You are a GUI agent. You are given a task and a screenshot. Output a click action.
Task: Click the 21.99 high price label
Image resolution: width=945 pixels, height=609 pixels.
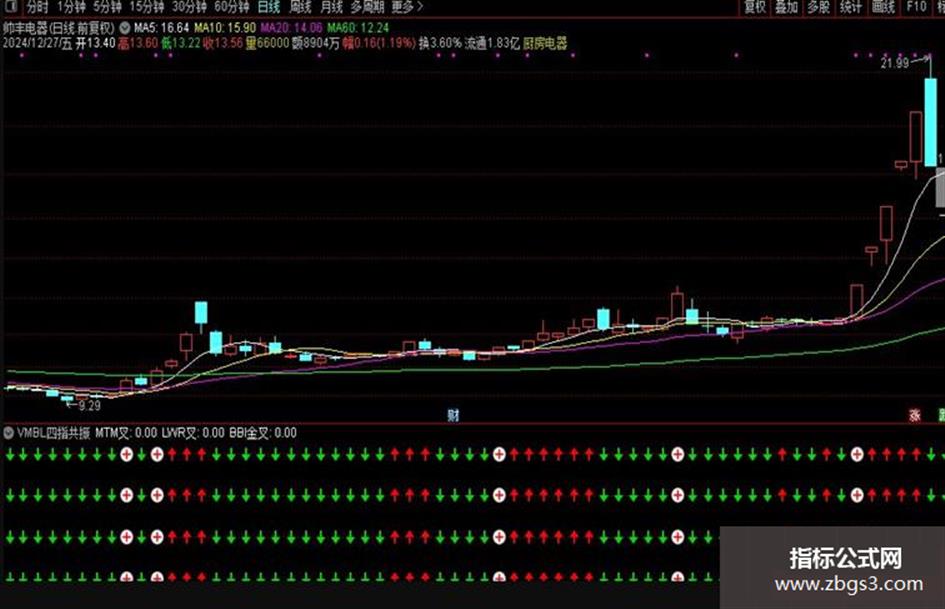point(894,63)
